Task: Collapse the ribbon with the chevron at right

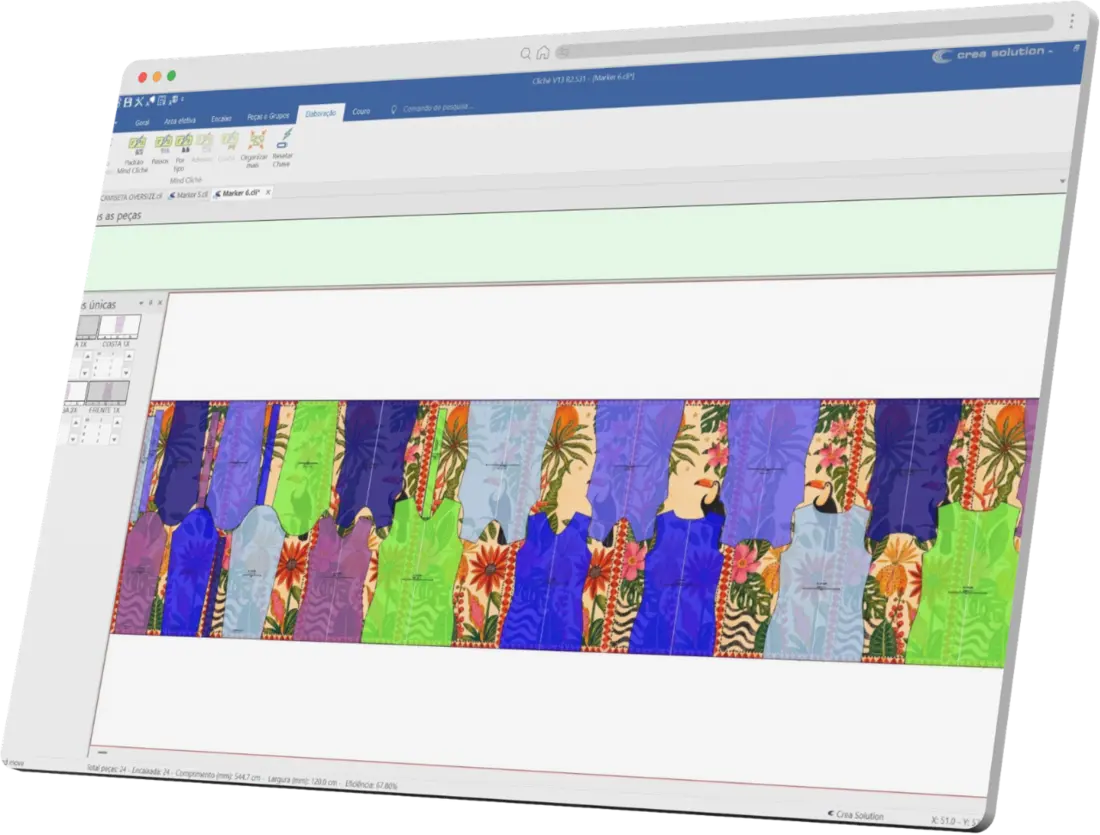Action: tap(1062, 181)
